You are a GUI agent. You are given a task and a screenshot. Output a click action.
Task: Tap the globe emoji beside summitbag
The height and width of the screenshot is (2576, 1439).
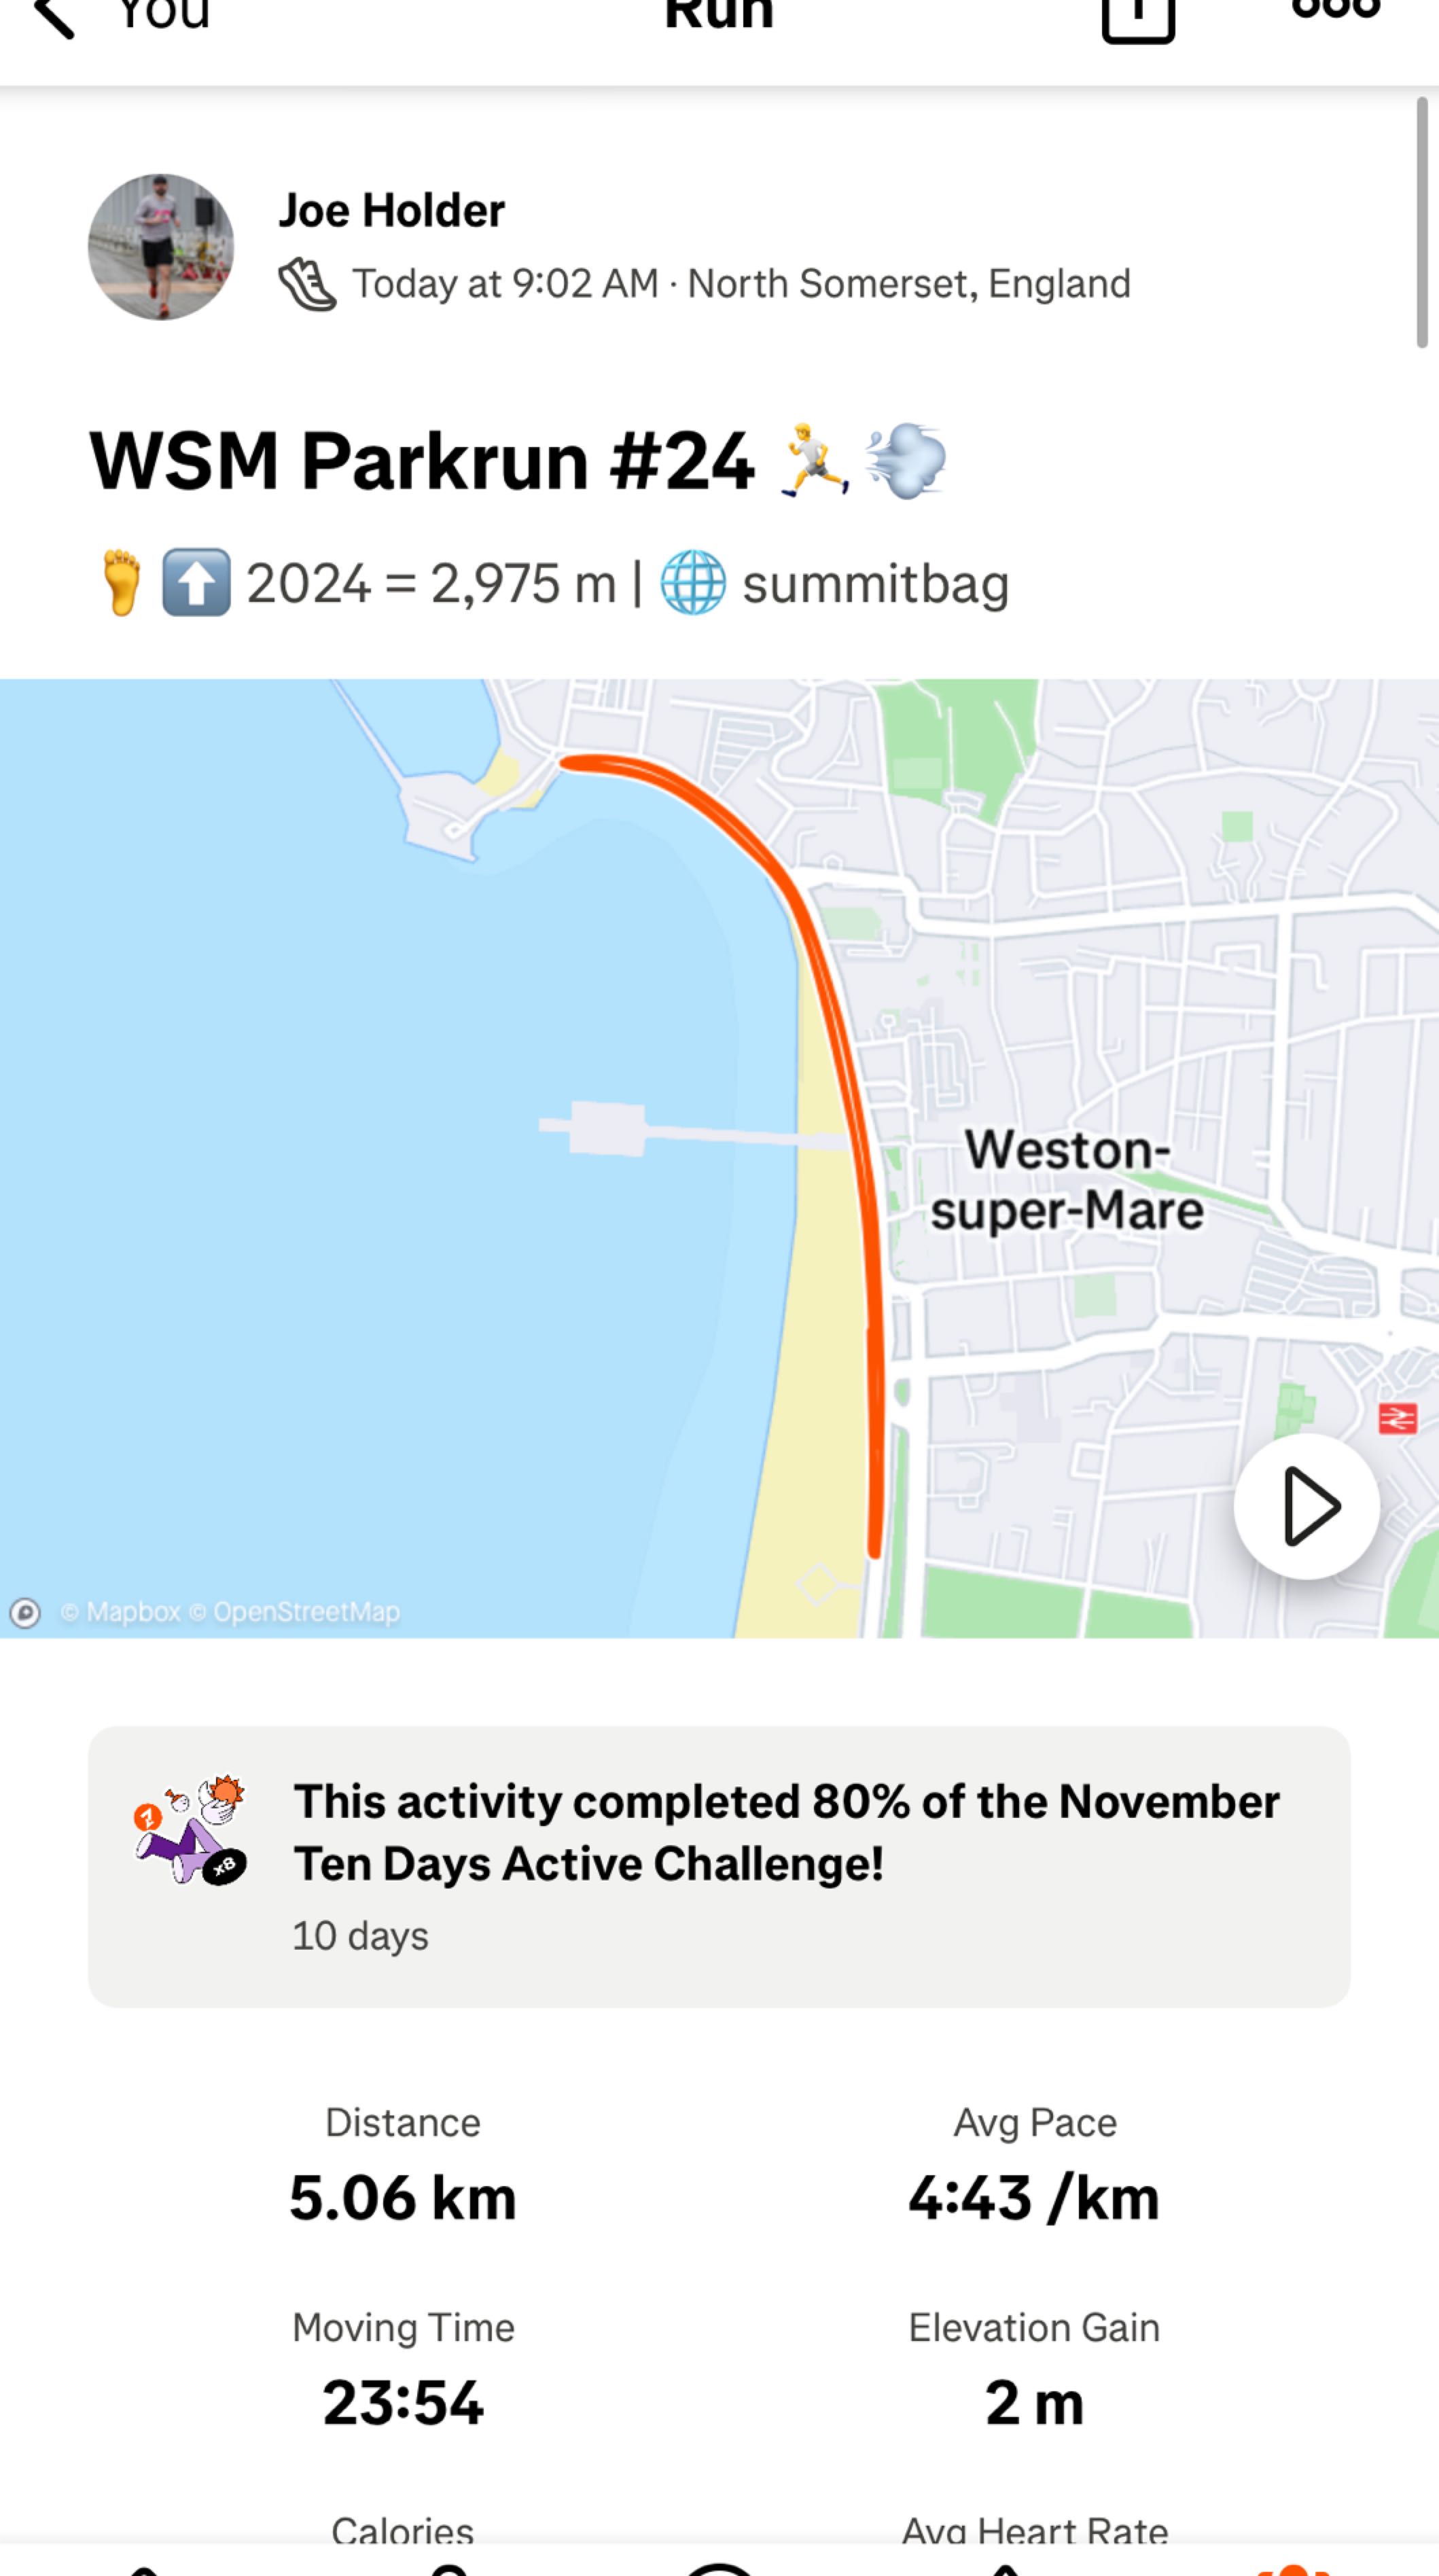tap(693, 583)
